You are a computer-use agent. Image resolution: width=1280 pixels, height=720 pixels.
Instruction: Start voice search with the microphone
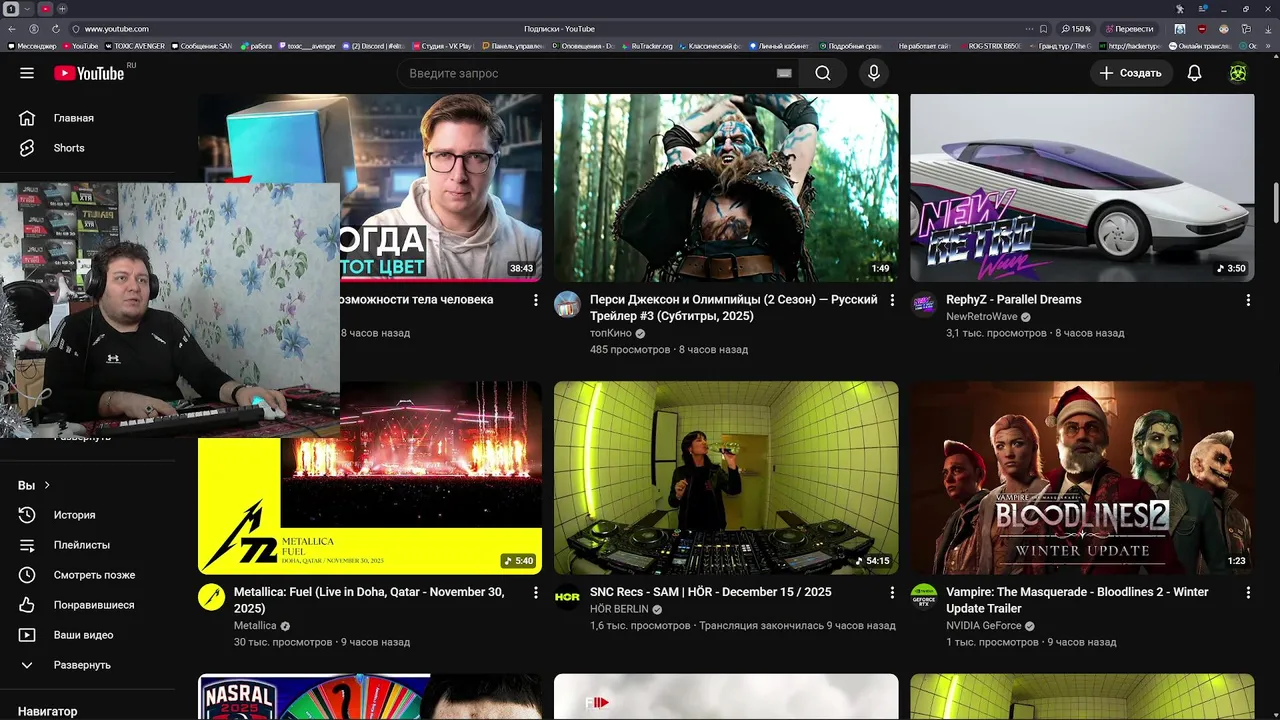pos(874,73)
